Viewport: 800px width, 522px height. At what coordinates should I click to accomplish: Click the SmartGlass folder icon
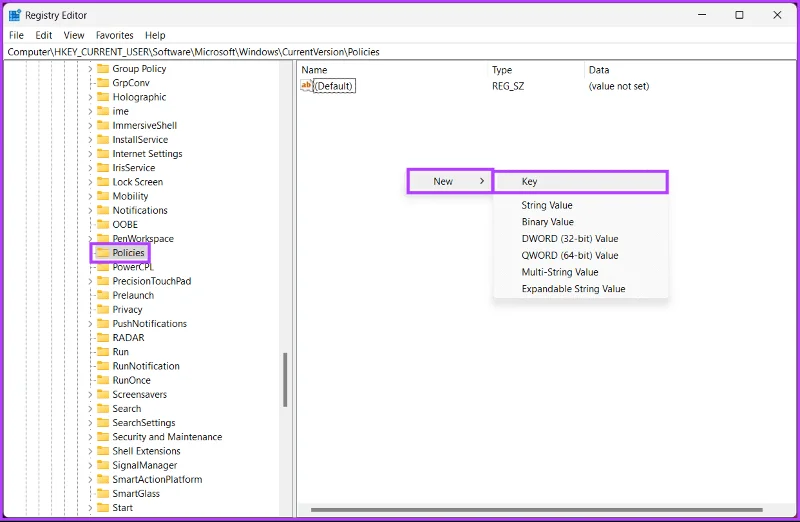pos(103,493)
